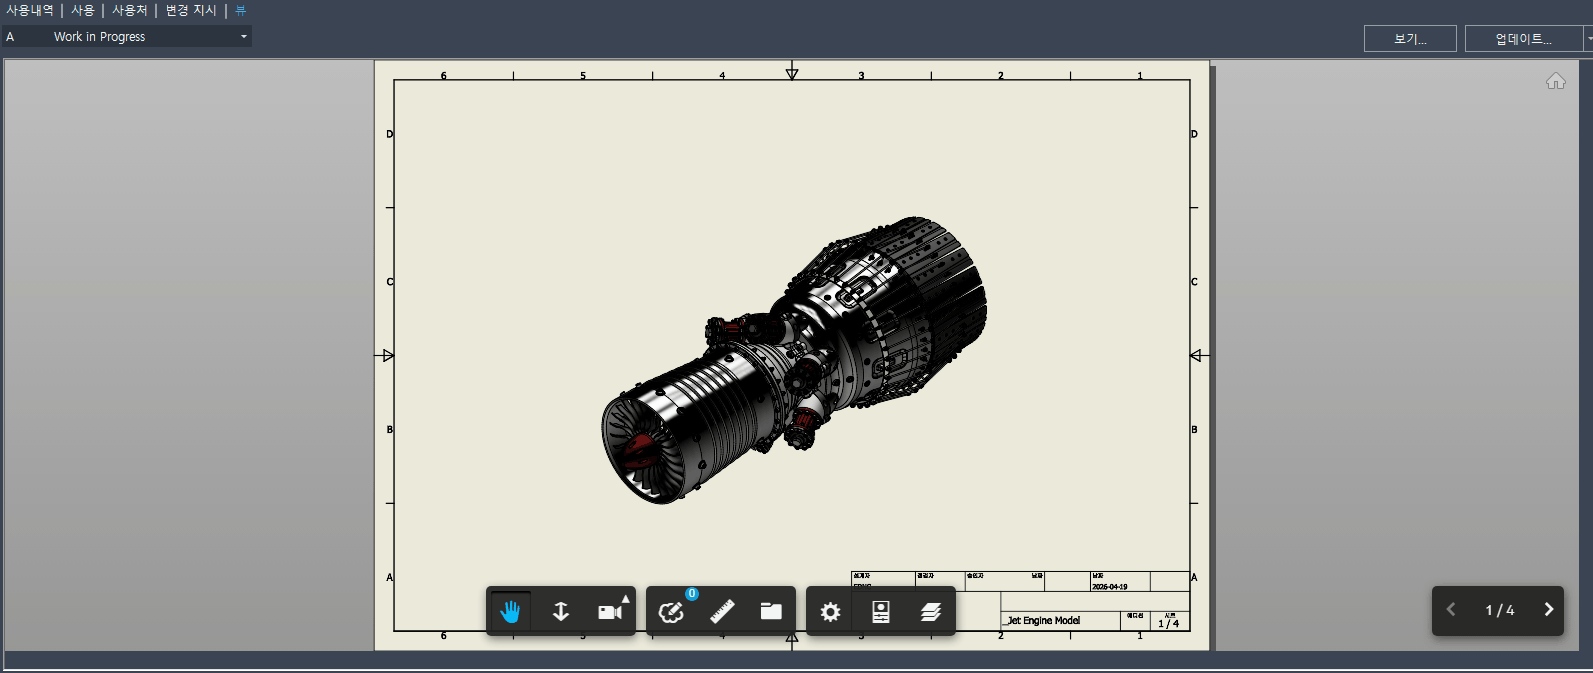1593x673 pixels.
Task: Expand the arrow beside 업데이트 button
Action: [x=1588, y=38]
